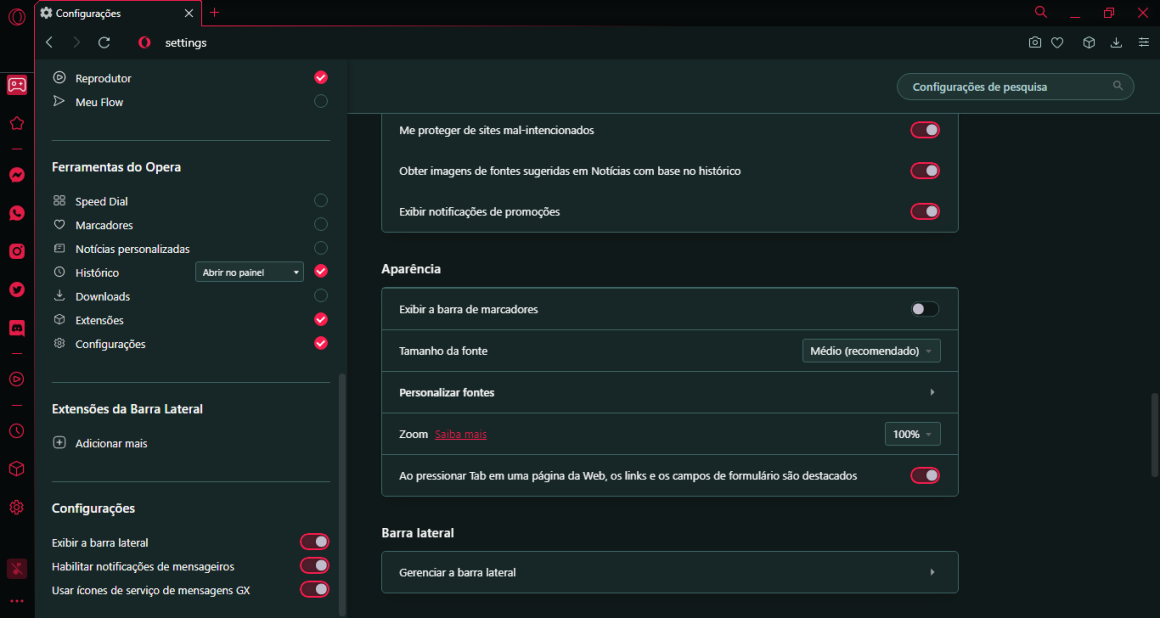Enable the Downloads sidebar checkbox
The height and width of the screenshot is (618, 1160).
321,296
